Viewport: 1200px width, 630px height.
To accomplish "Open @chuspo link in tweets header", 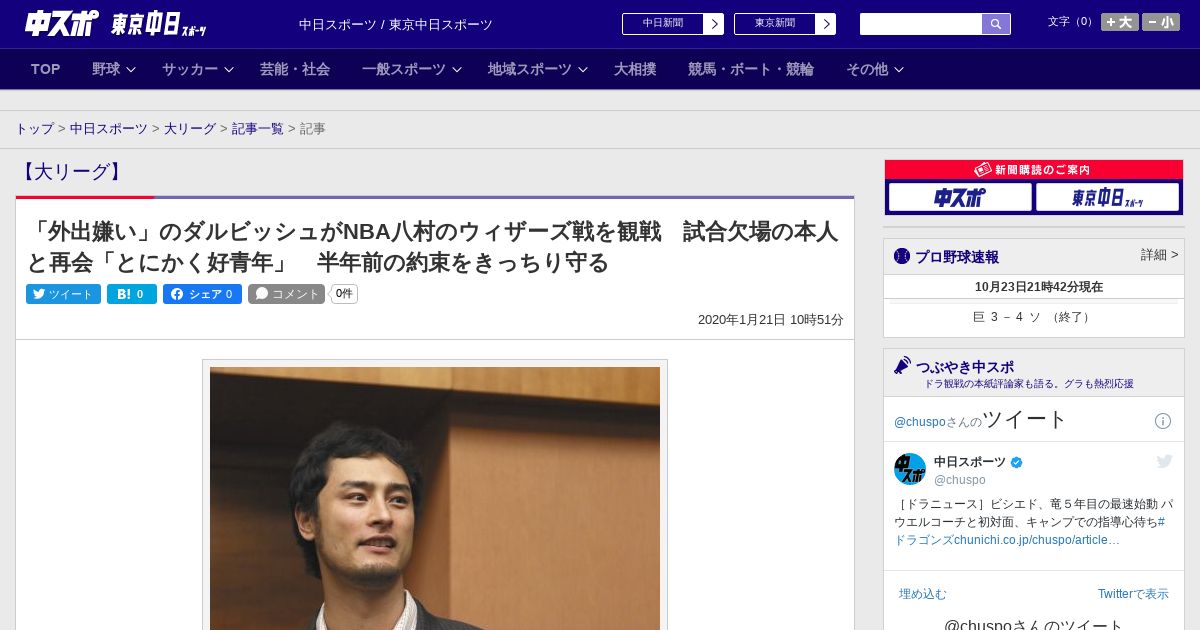I will [919, 422].
